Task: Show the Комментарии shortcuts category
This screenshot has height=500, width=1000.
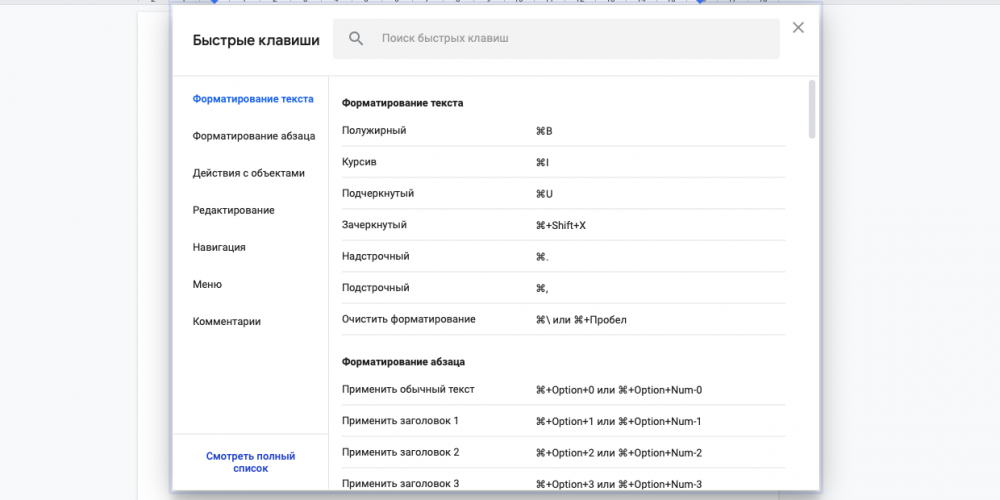Action: (x=227, y=321)
